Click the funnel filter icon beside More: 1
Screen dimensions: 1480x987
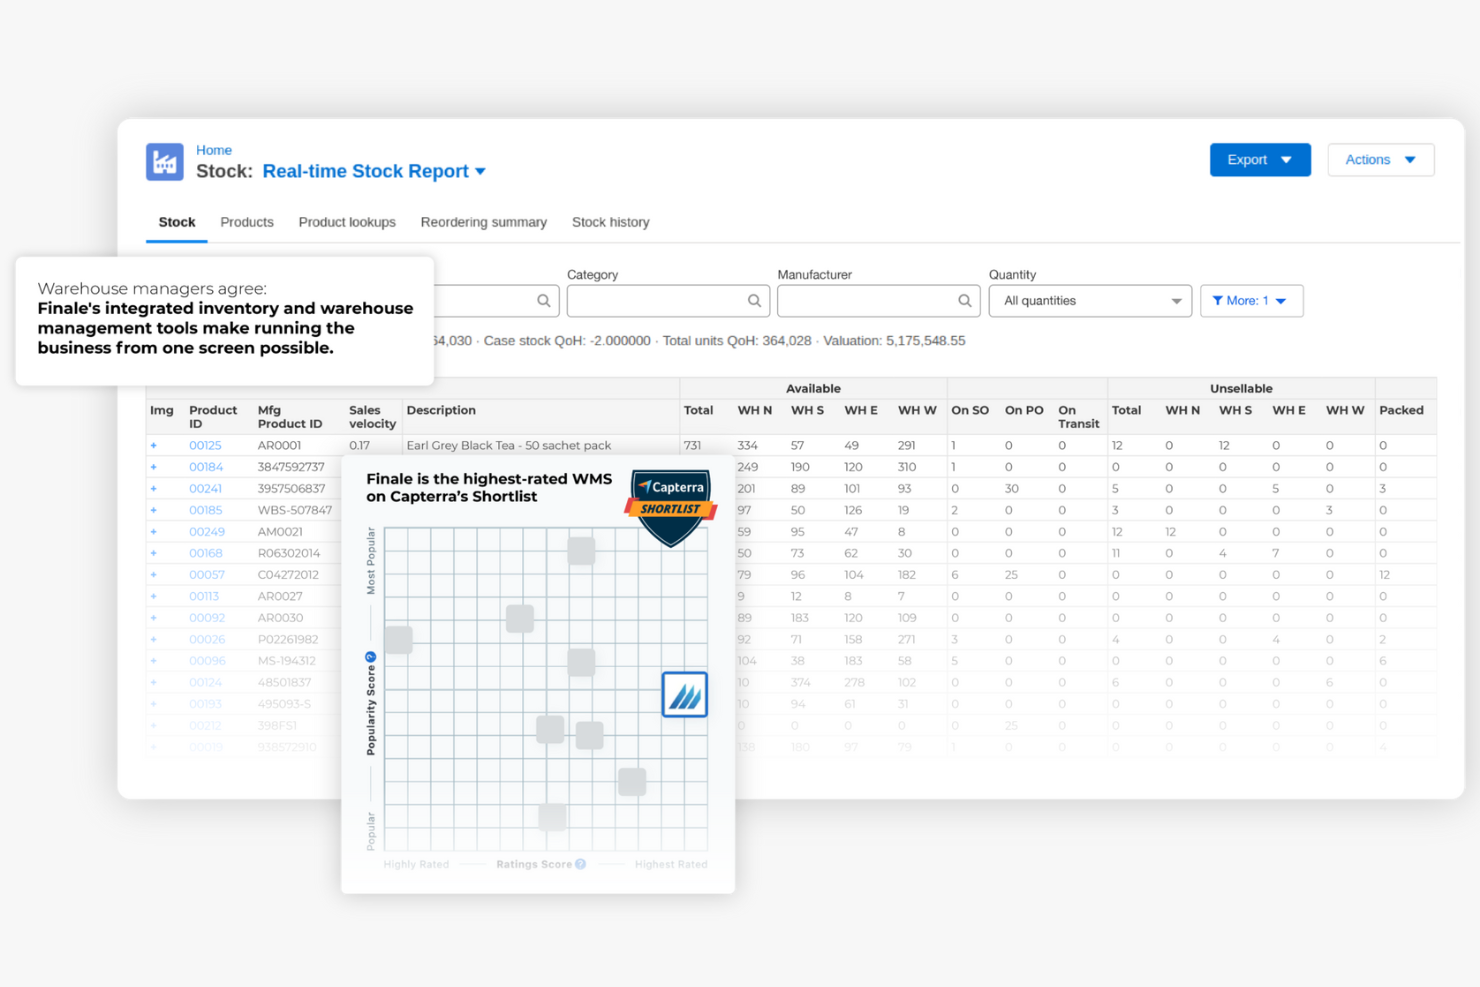click(1218, 301)
